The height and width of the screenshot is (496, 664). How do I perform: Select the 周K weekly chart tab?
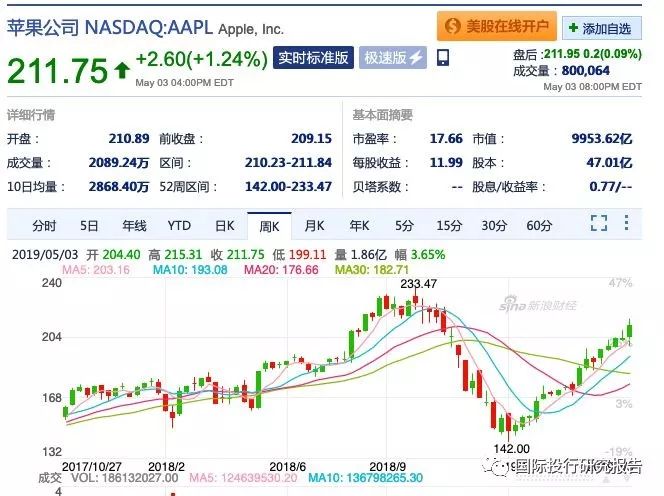[268, 225]
